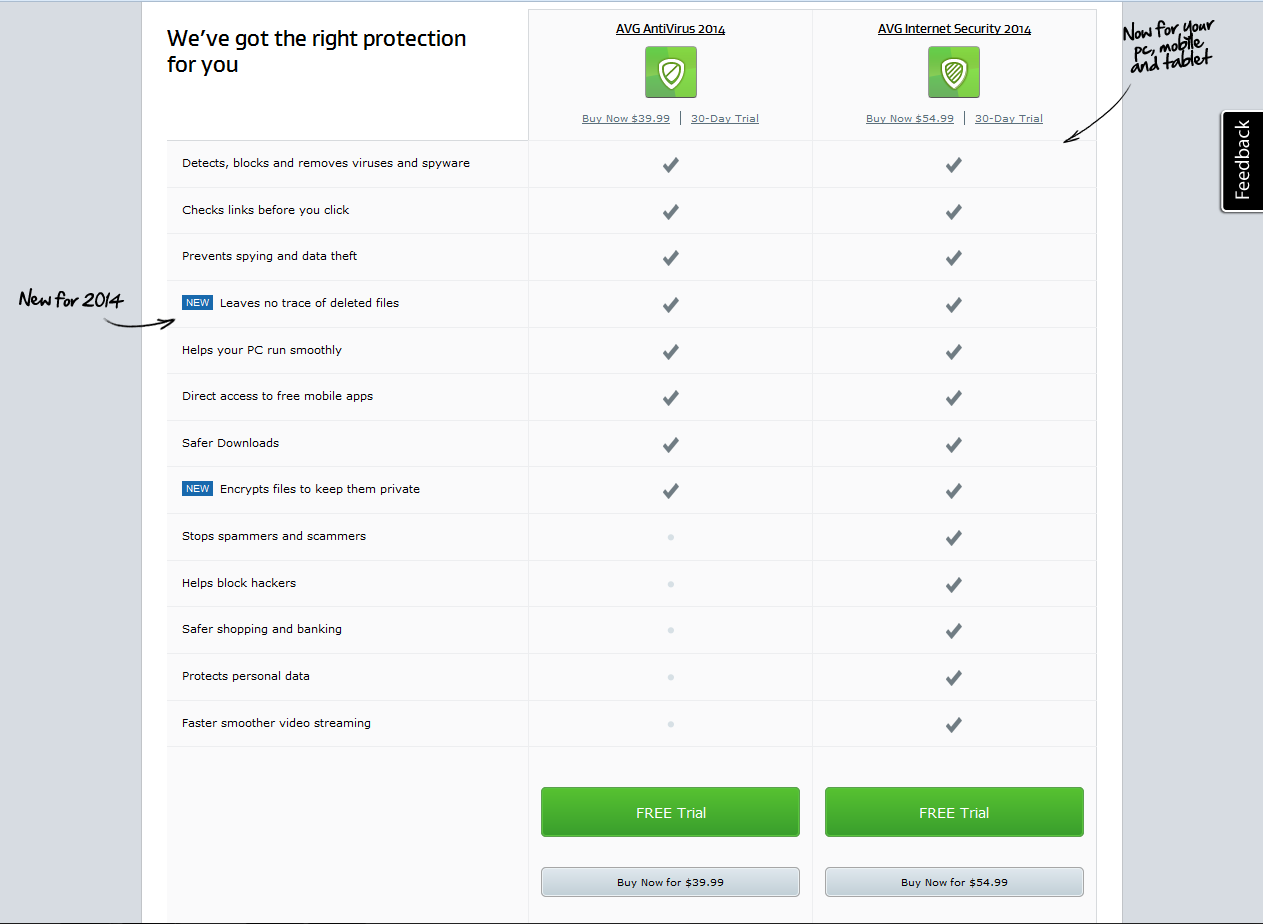Click the unavailable dot for Stops spammers row
The height and width of the screenshot is (924, 1263).
[x=670, y=537]
